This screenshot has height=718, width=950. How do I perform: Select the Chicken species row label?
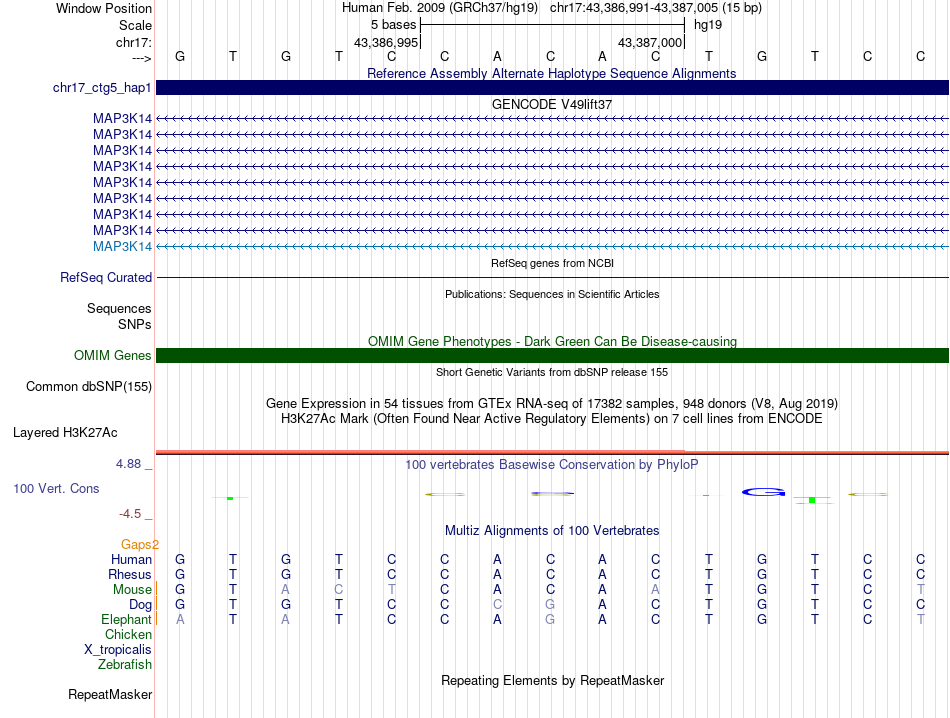coord(128,634)
